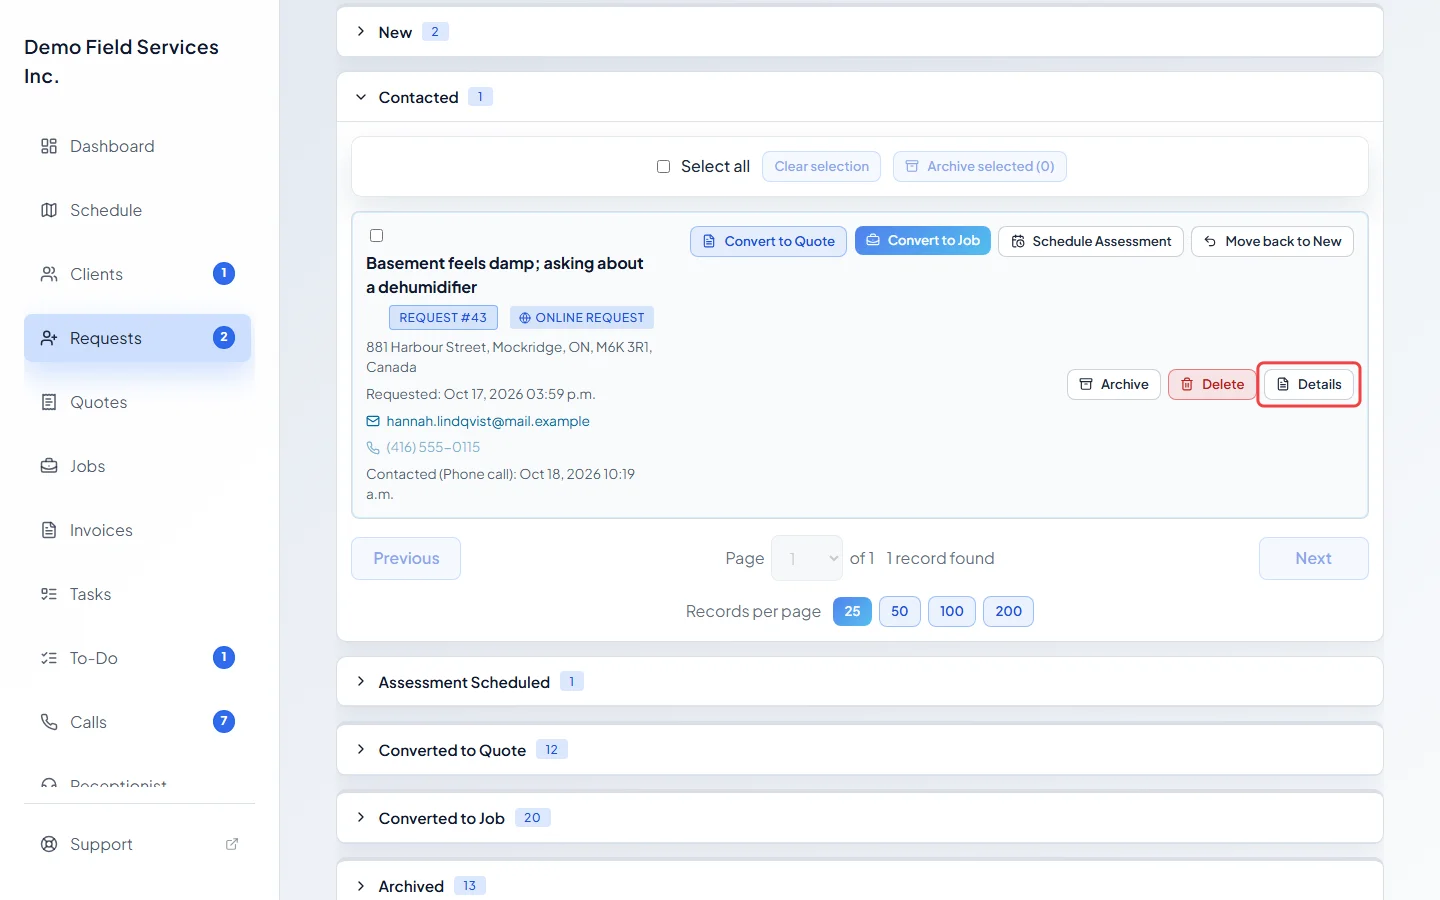The width and height of the screenshot is (1440, 900).
Task: Click Clear selection
Action: click(x=822, y=166)
